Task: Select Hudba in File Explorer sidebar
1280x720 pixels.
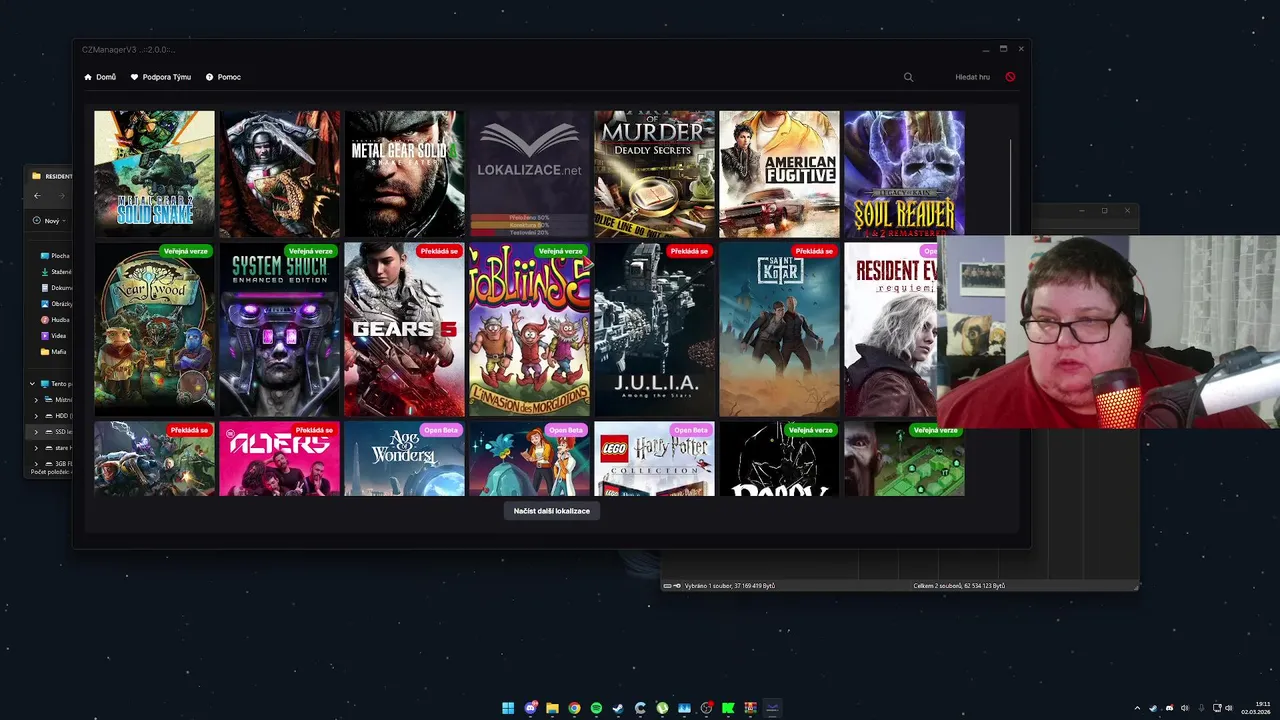Action: pos(55,320)
